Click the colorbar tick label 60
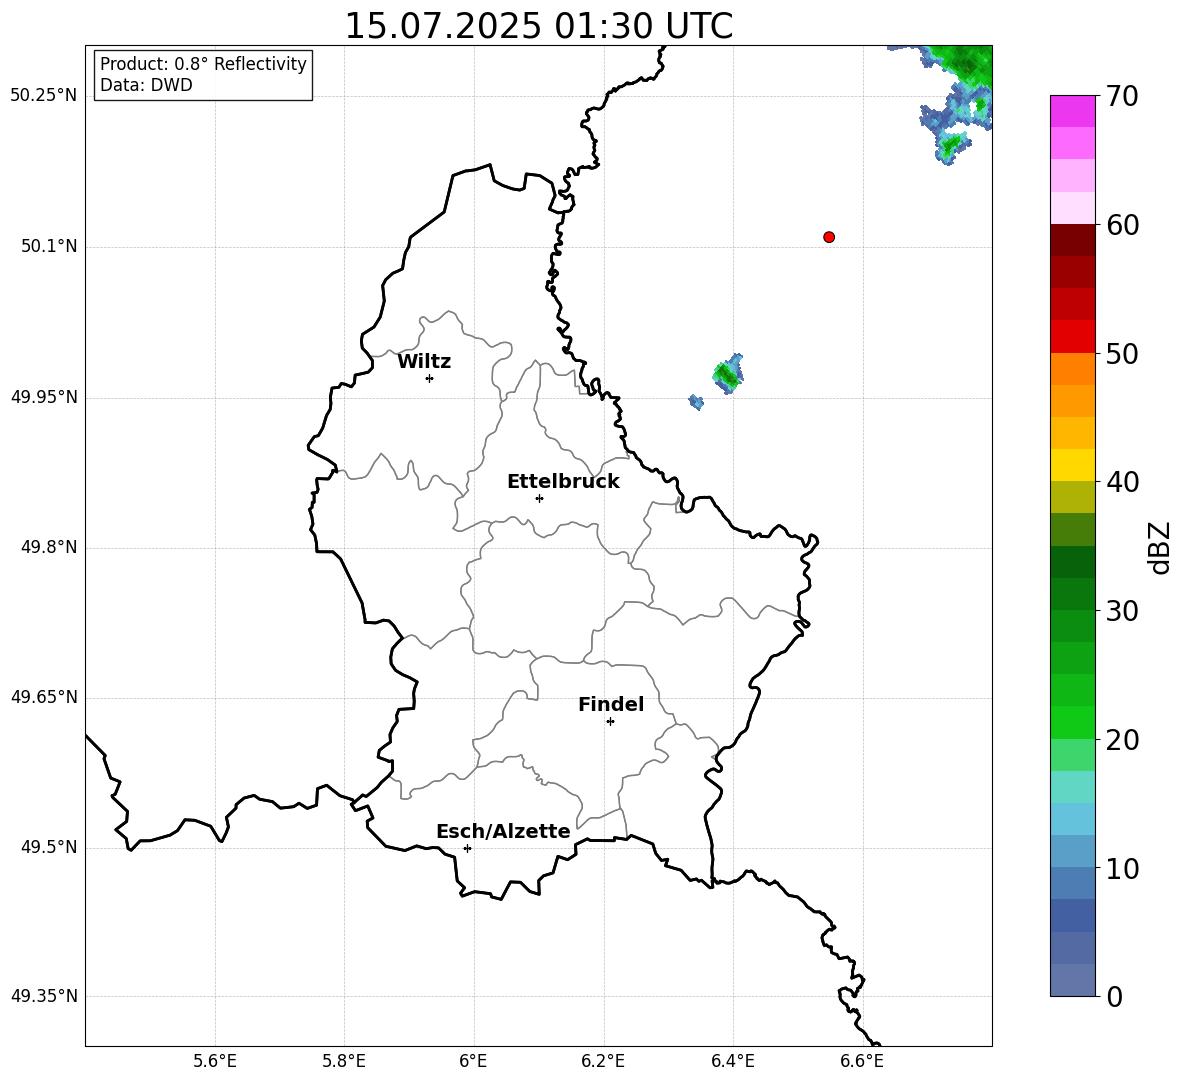Viewport: 1184px width, 1081px height. click(x=1122, y=225)
